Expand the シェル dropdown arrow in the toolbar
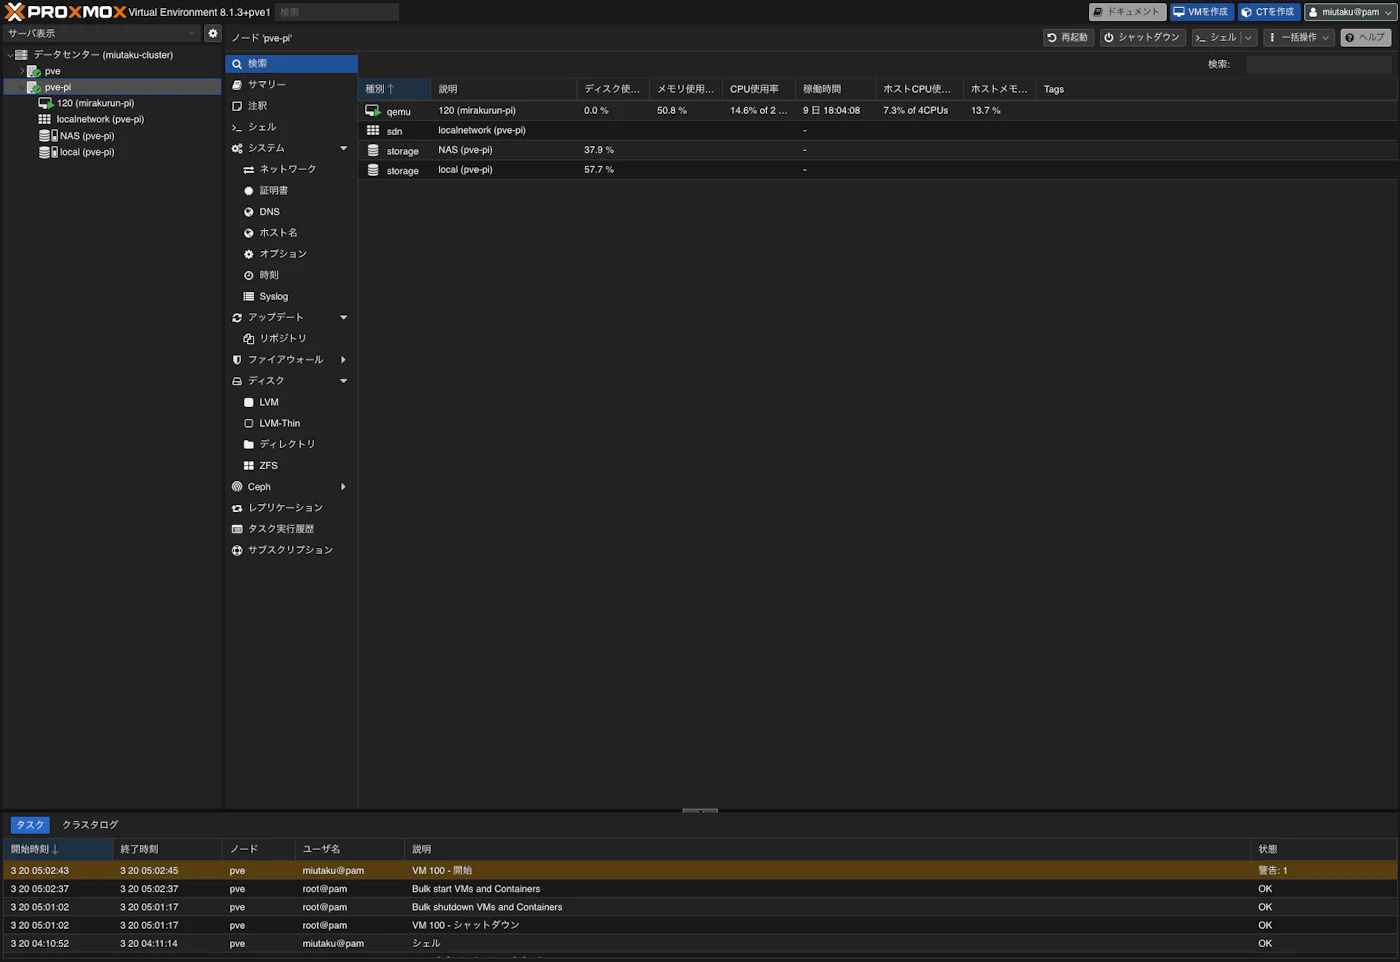Viewport: 1400px width, 962px height. pos(1248,37)
